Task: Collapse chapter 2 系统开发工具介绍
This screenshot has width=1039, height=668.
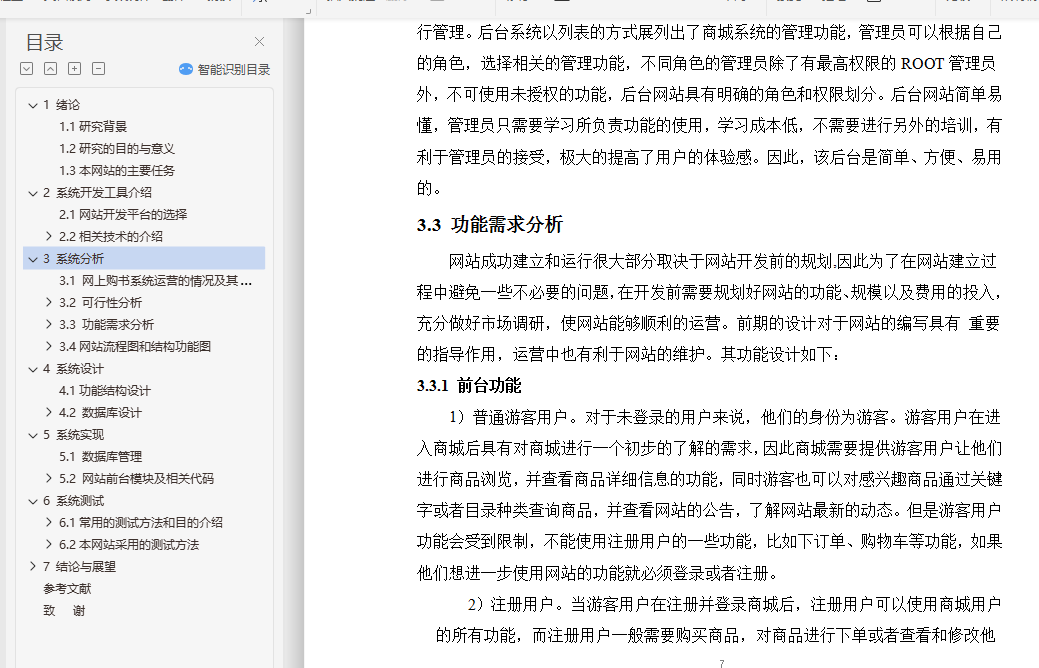Action: coord(32,193)
